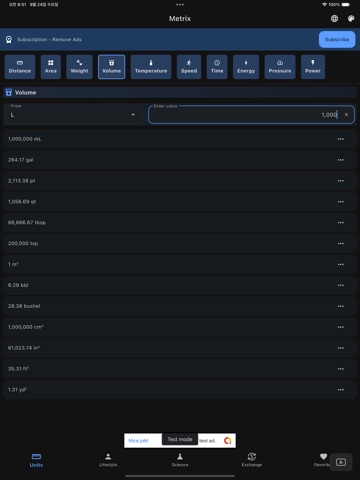Screen dimensions: 360x480
Task: Select the Temperature category
Action: [151, 67]
